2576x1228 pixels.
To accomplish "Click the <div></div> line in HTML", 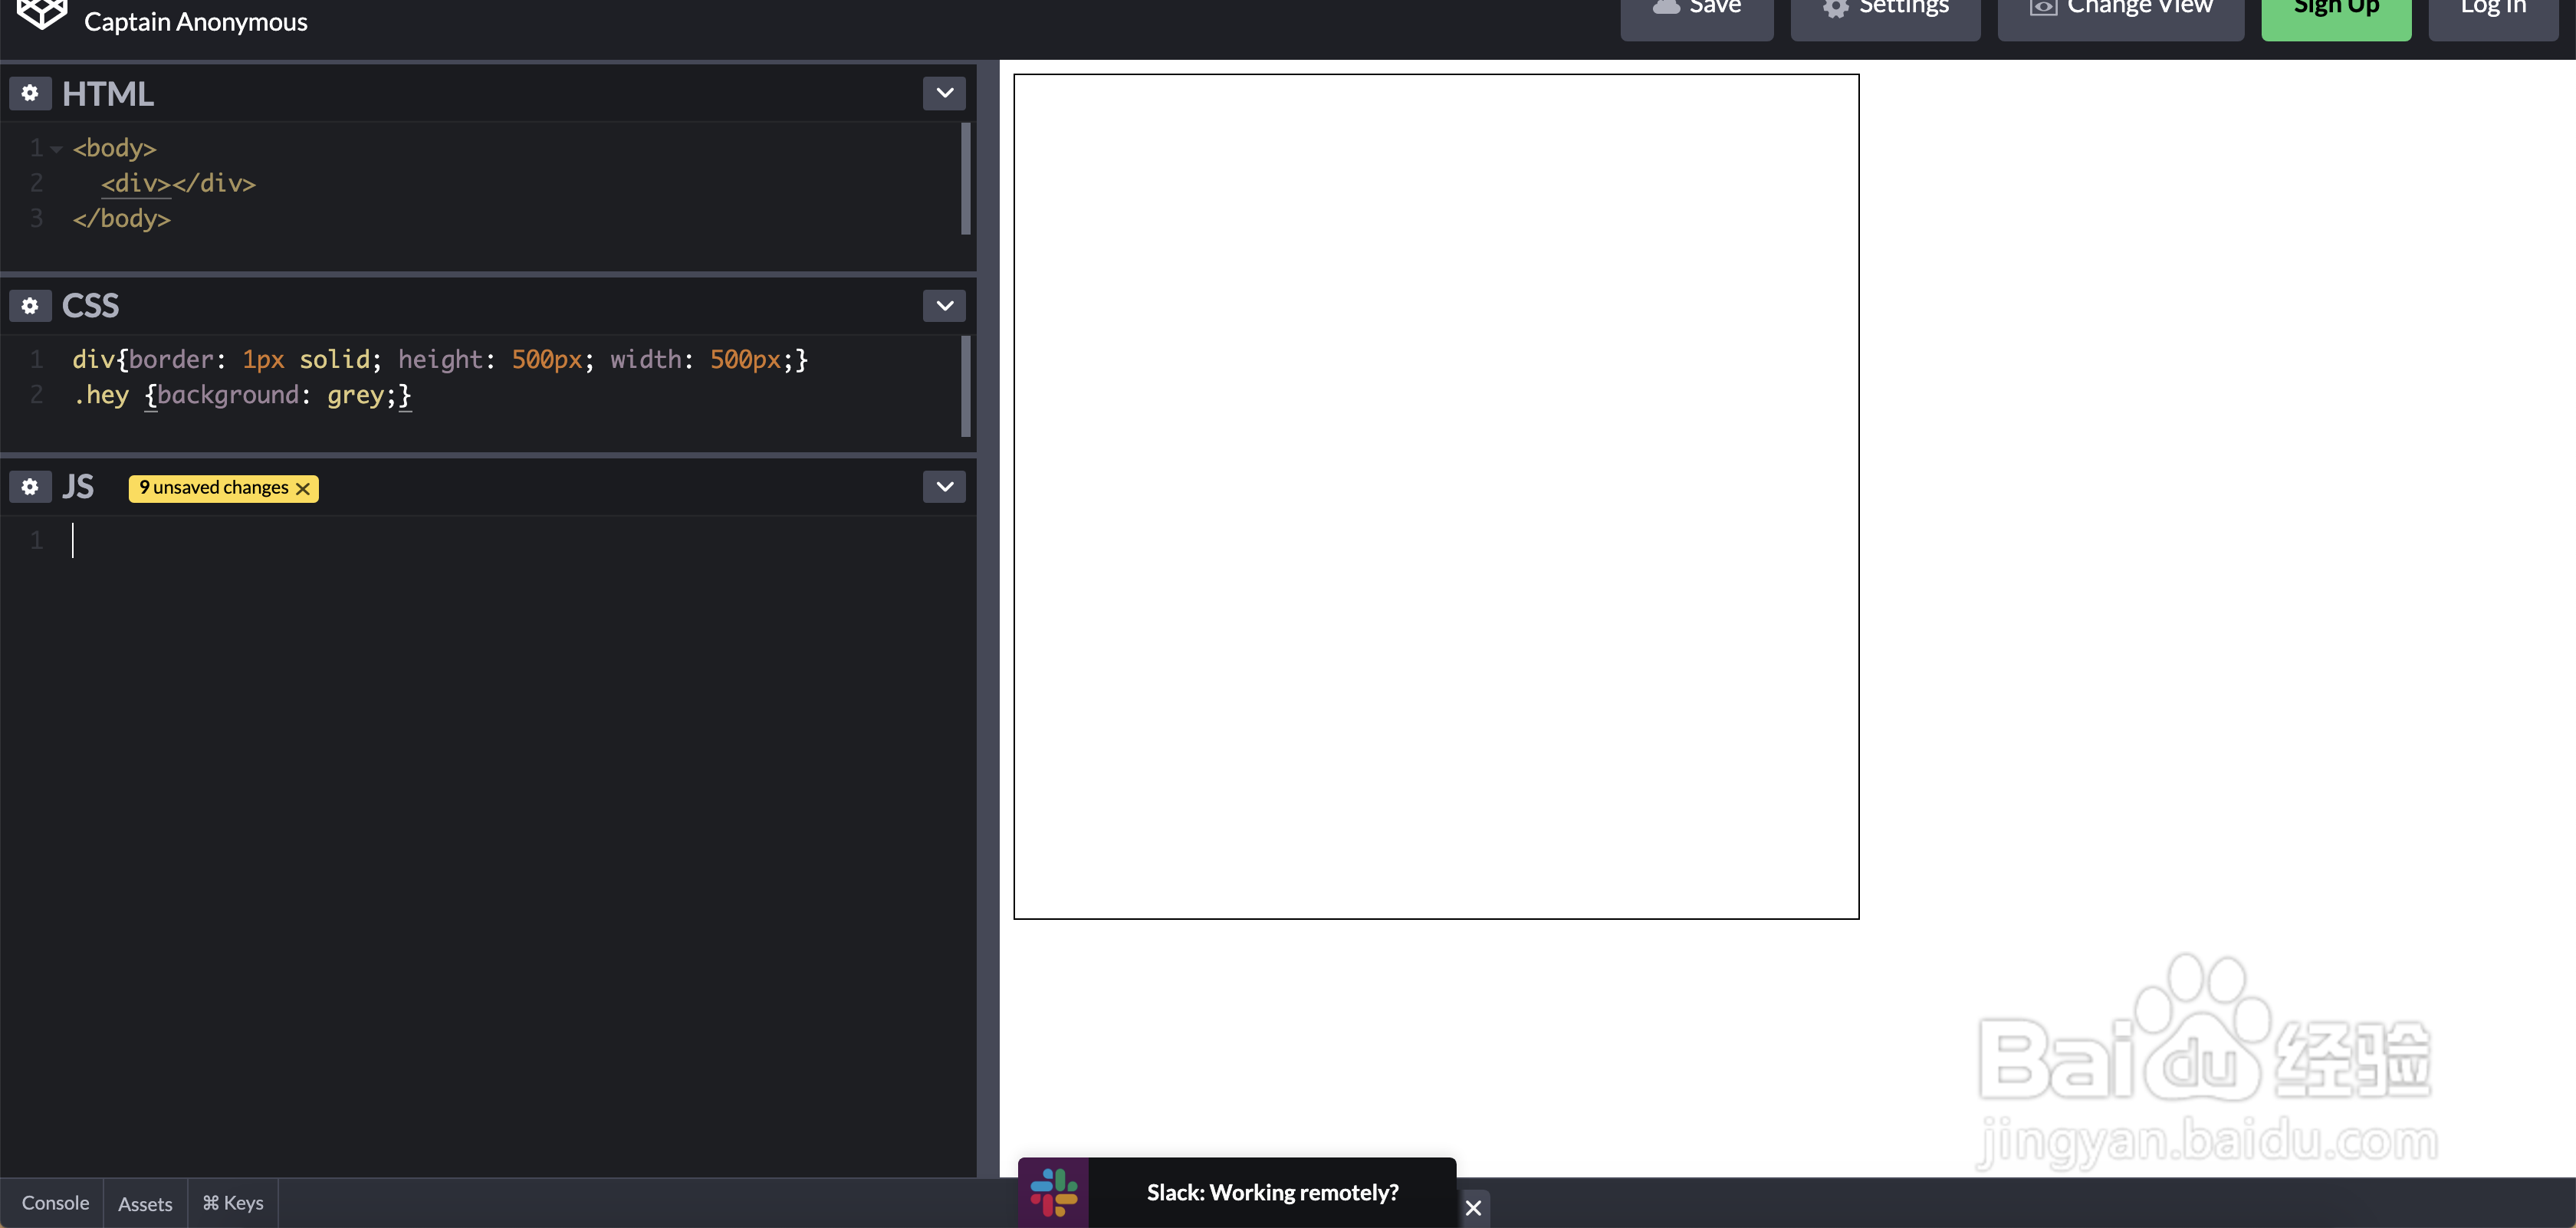I will click(x=178, y=183).
